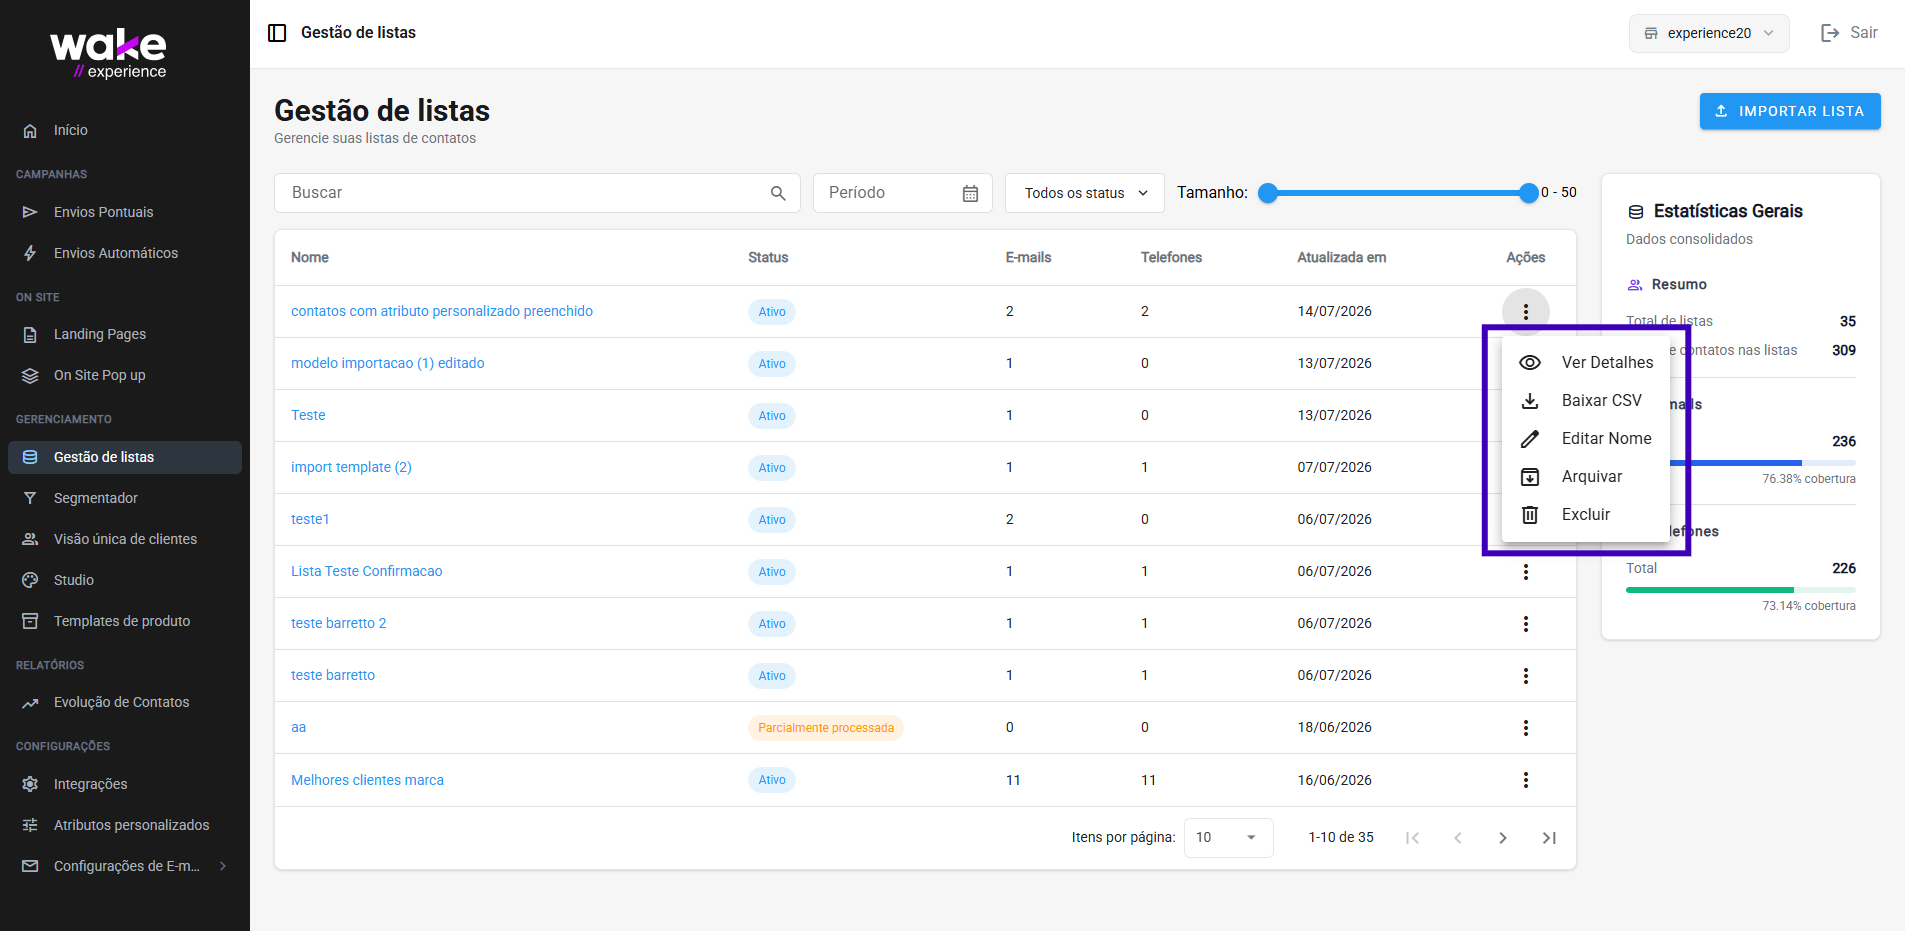Open the calendar icon in Período field
The image size is (1909, 931).
point(970,193)
